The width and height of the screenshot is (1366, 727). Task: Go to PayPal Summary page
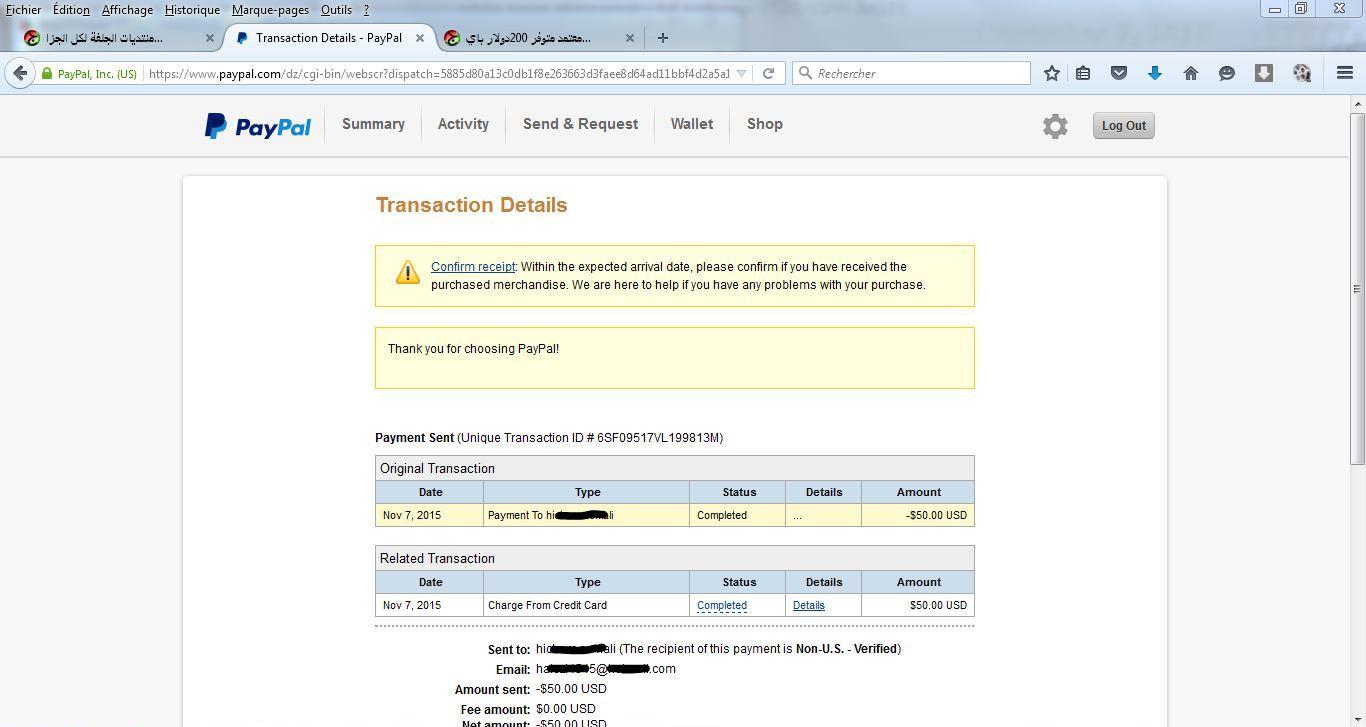coord(373,124)
